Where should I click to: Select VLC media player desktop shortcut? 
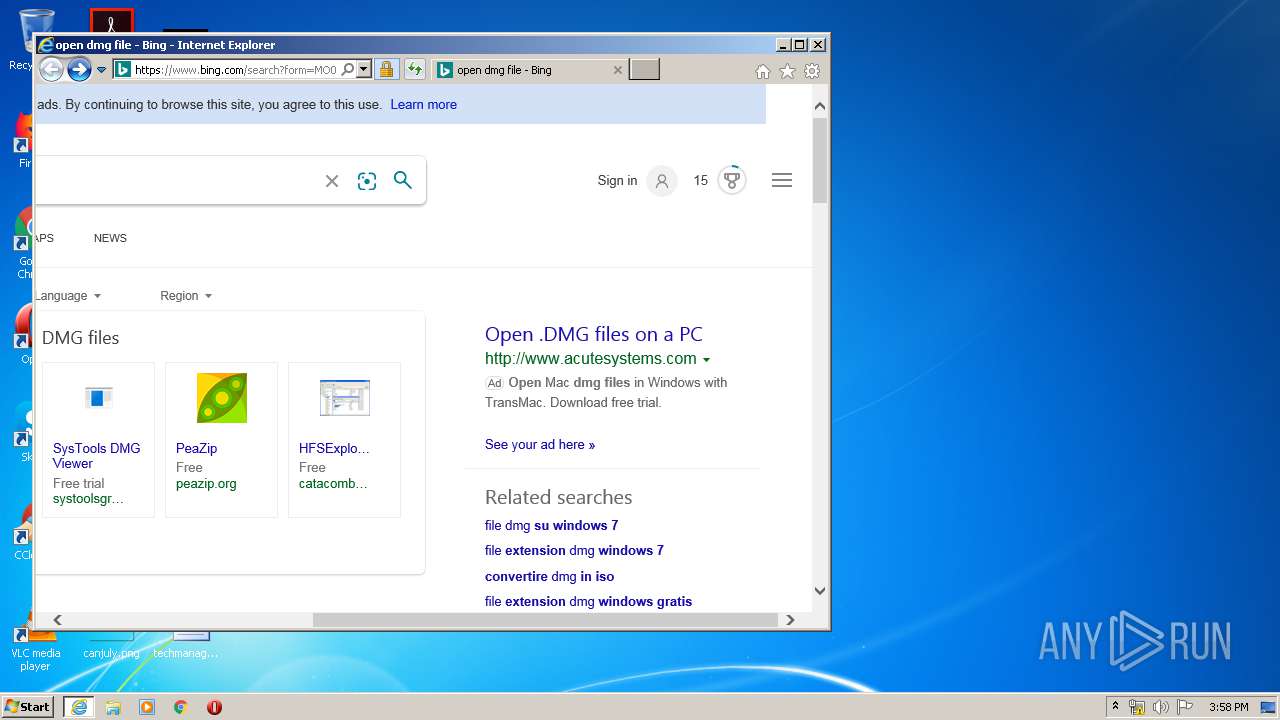coord(35,648)
